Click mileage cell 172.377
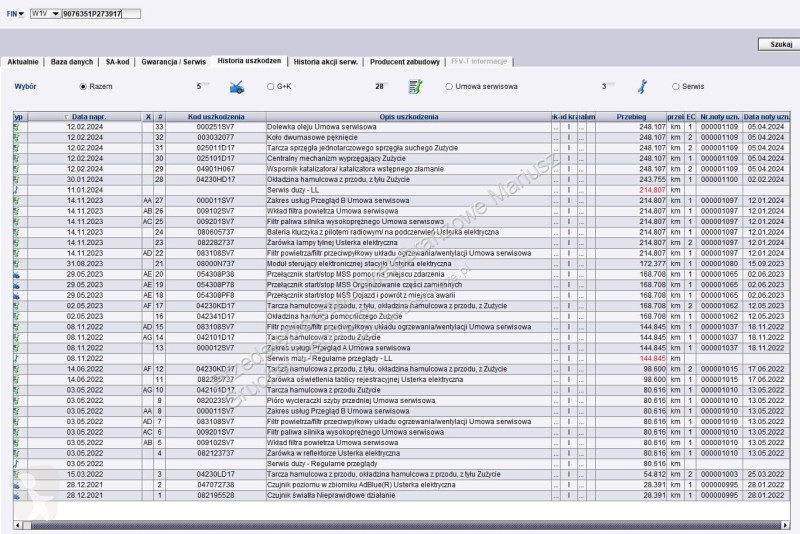This screenshot has height=534, width=800. [x=631, y=264]
